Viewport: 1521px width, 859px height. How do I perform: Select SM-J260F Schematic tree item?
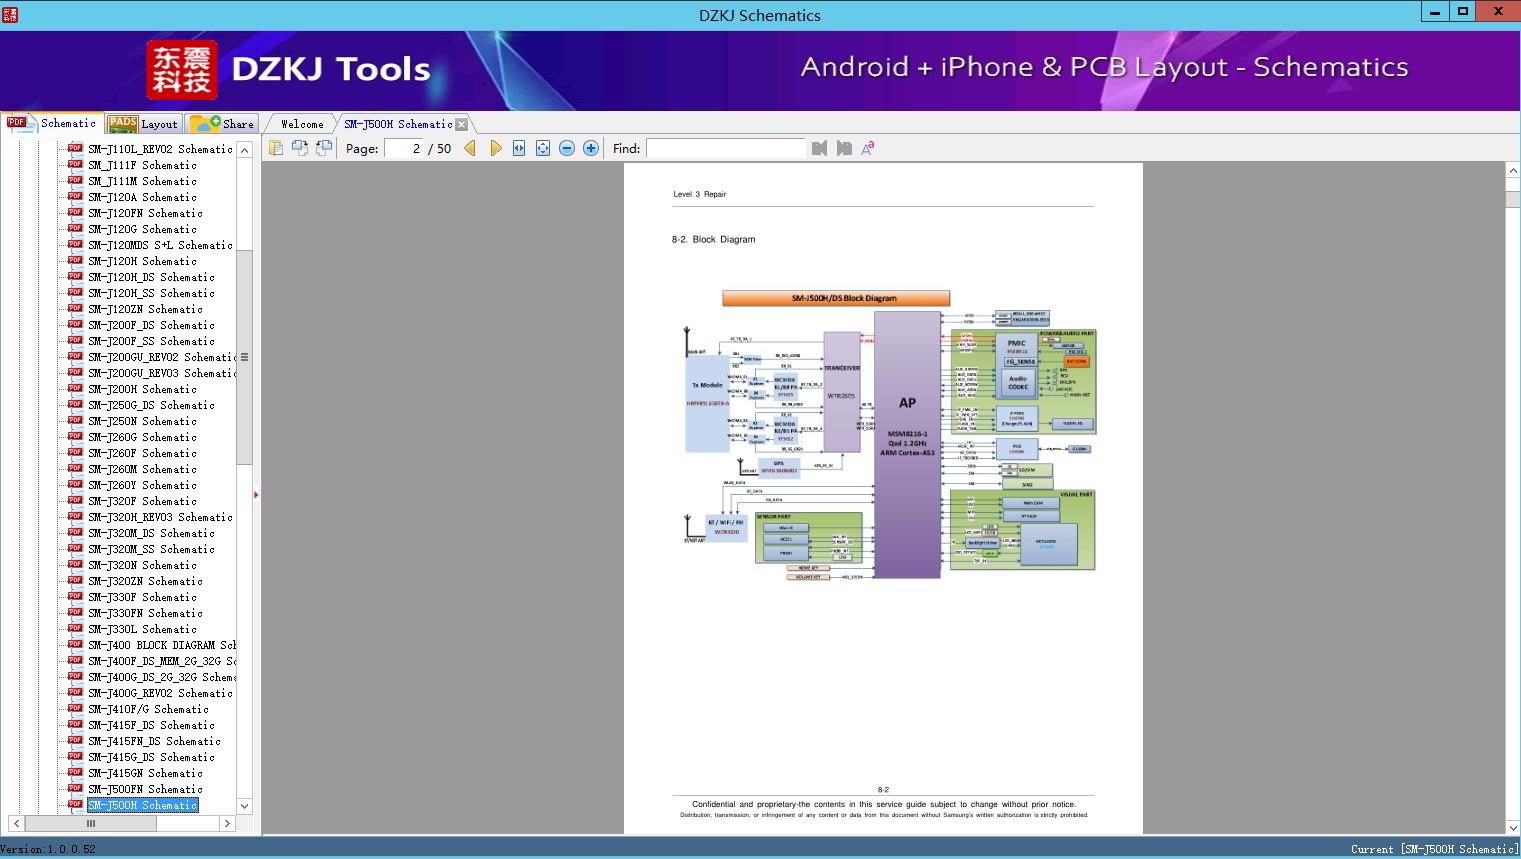click(142, 453)
